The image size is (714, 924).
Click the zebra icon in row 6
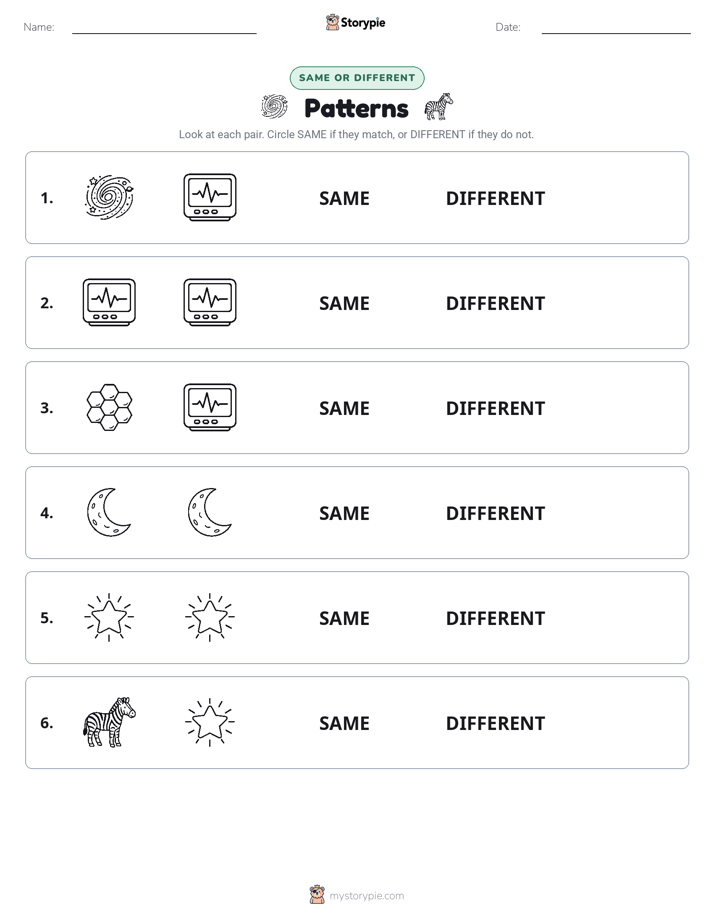click(110, 722)
